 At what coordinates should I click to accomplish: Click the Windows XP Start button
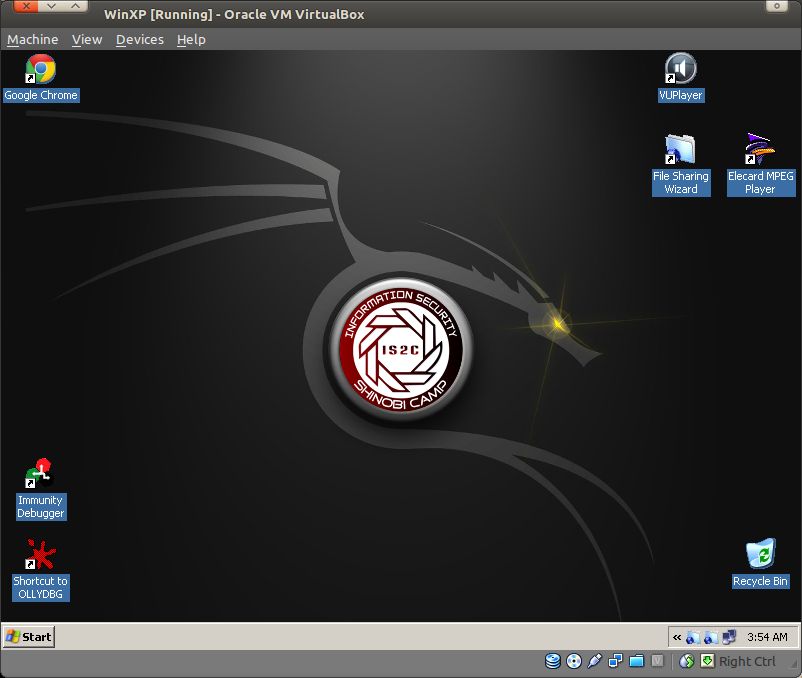pyautogui.click(x=29, y=637)
